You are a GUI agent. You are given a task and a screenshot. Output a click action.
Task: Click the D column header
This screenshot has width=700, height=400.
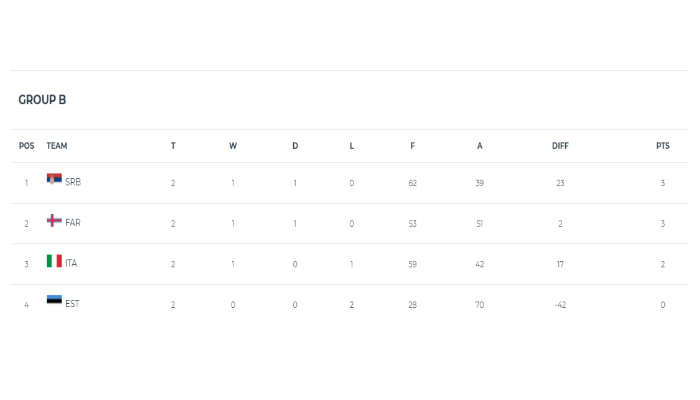coord(295,146)
